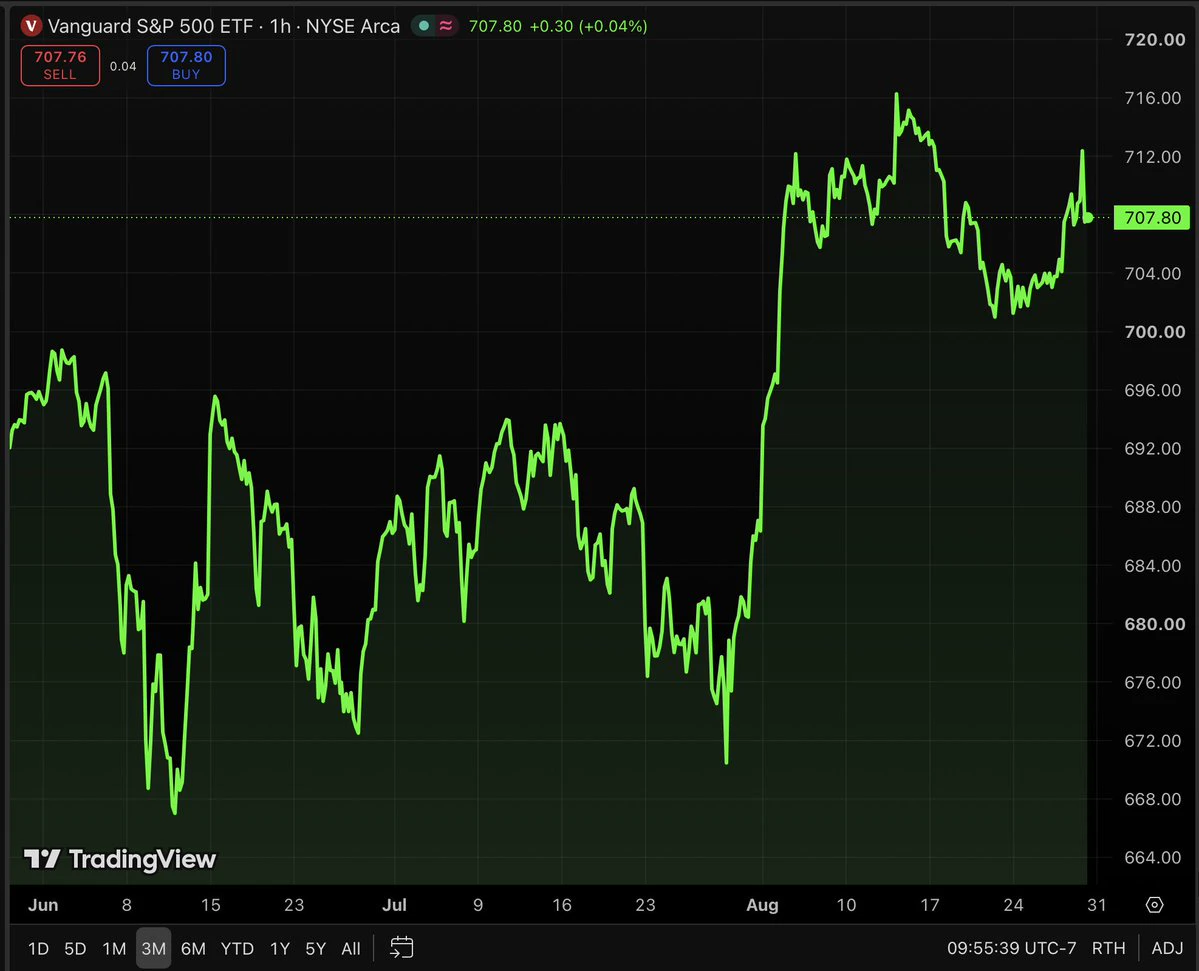
Task: Click the 707.80 BUY button
Action: coord(186,65)
